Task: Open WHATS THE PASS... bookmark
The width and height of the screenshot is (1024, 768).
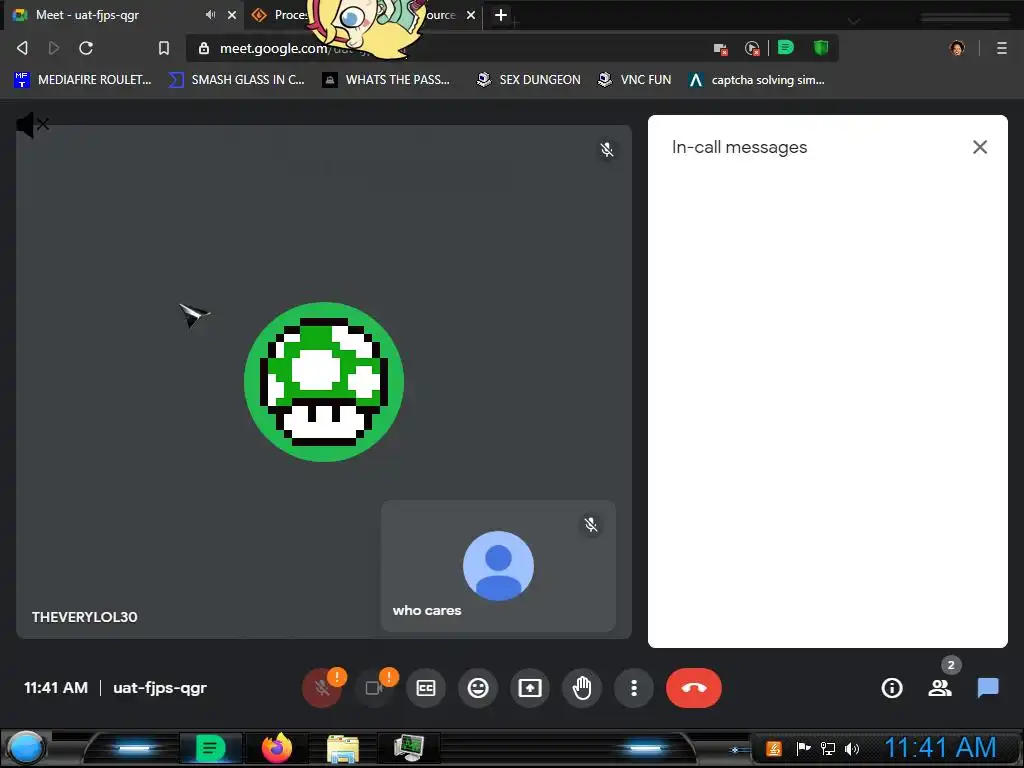Action: coord(386,80)
